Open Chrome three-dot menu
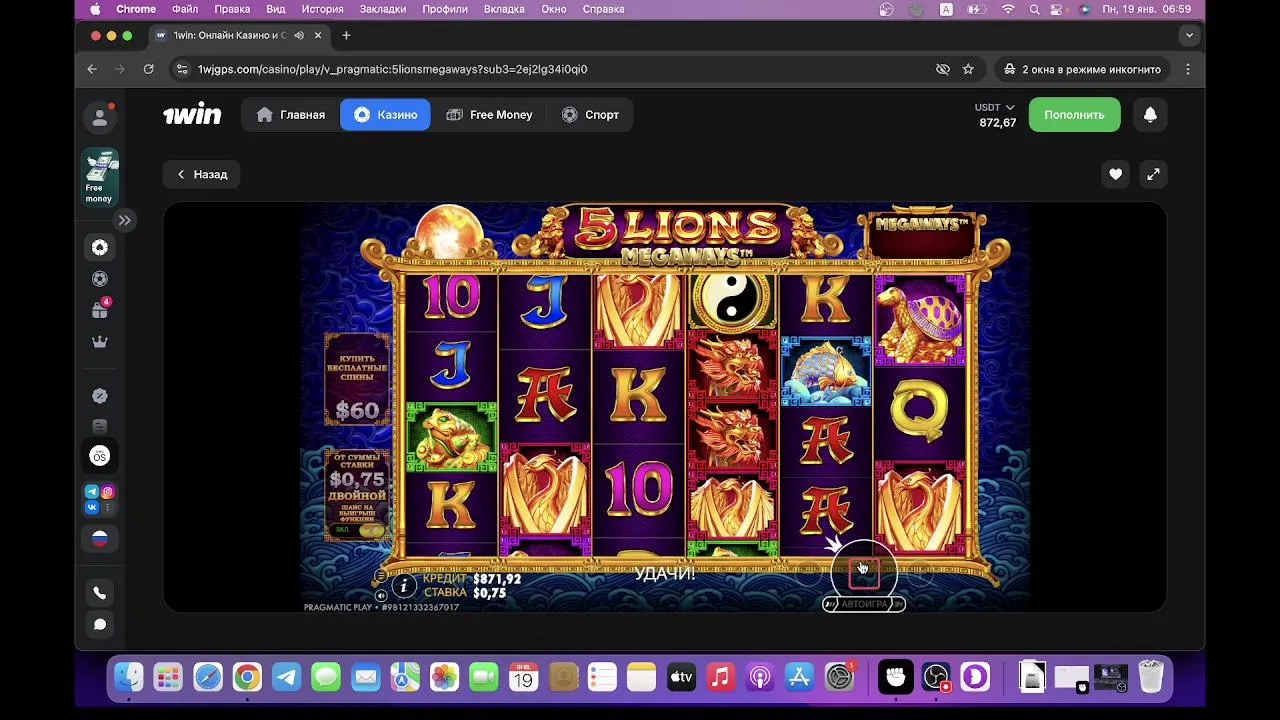 pyautogui.click(x=1188, y=69)
